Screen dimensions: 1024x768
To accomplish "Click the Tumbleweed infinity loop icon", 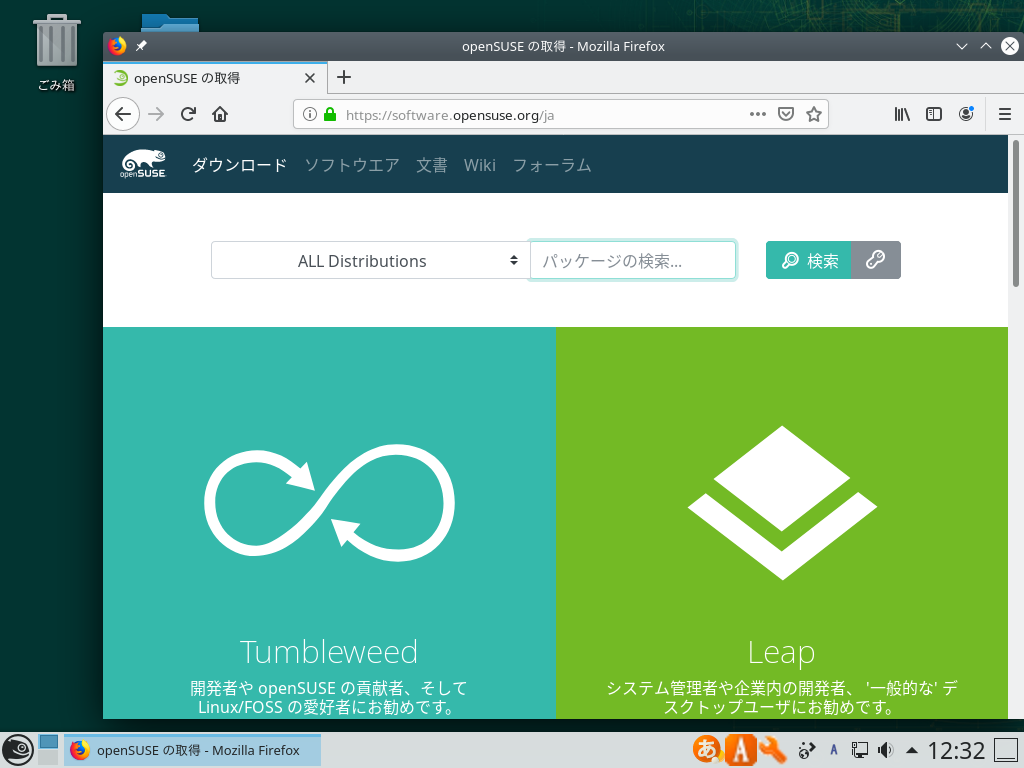I will [x=329, y=502].
